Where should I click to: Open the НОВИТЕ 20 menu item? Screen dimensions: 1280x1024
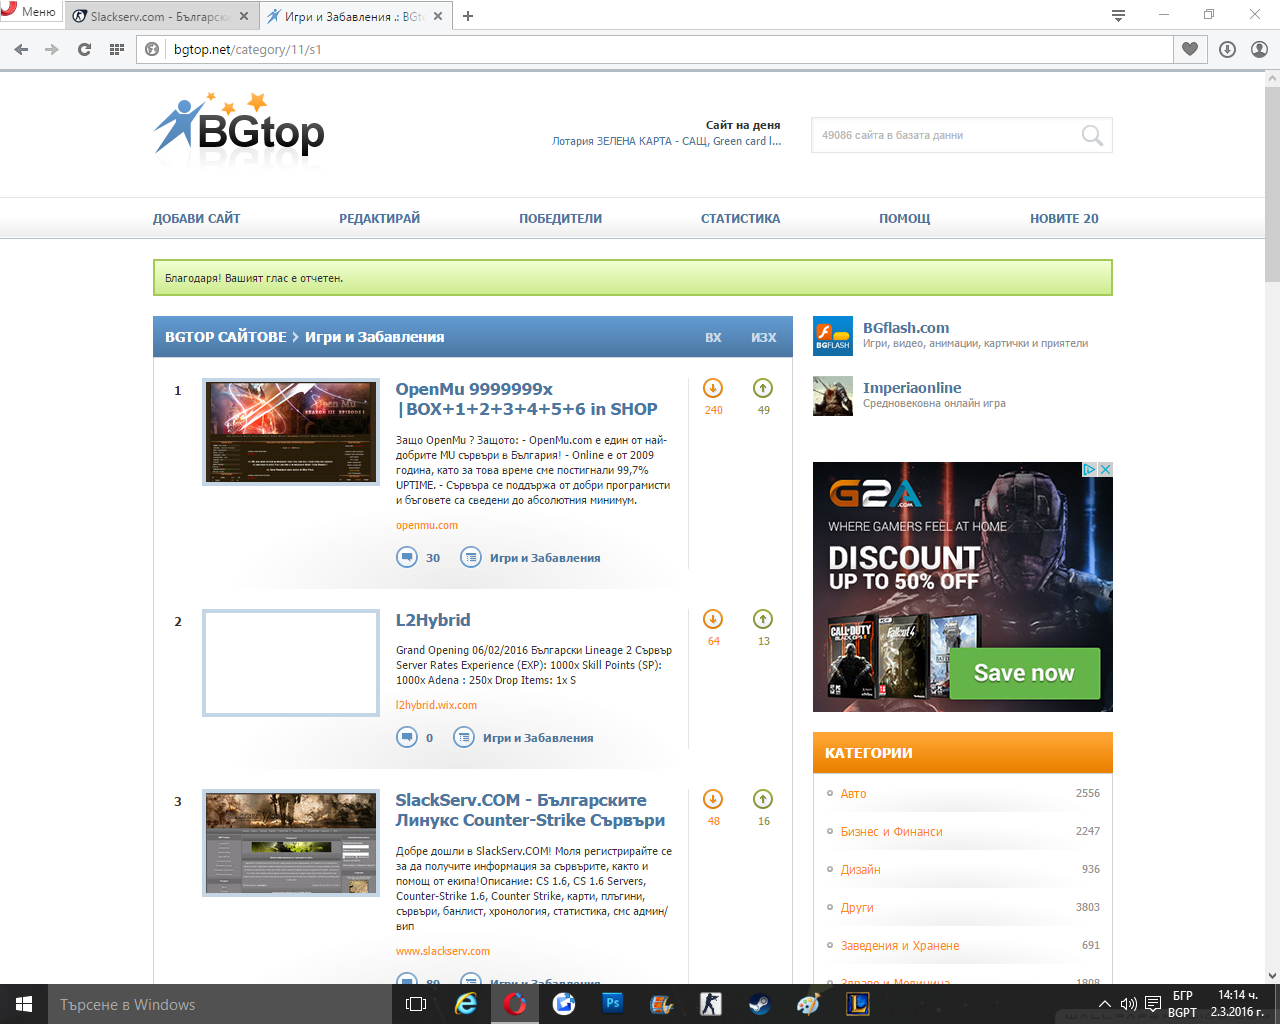[x=1064, y=218]
